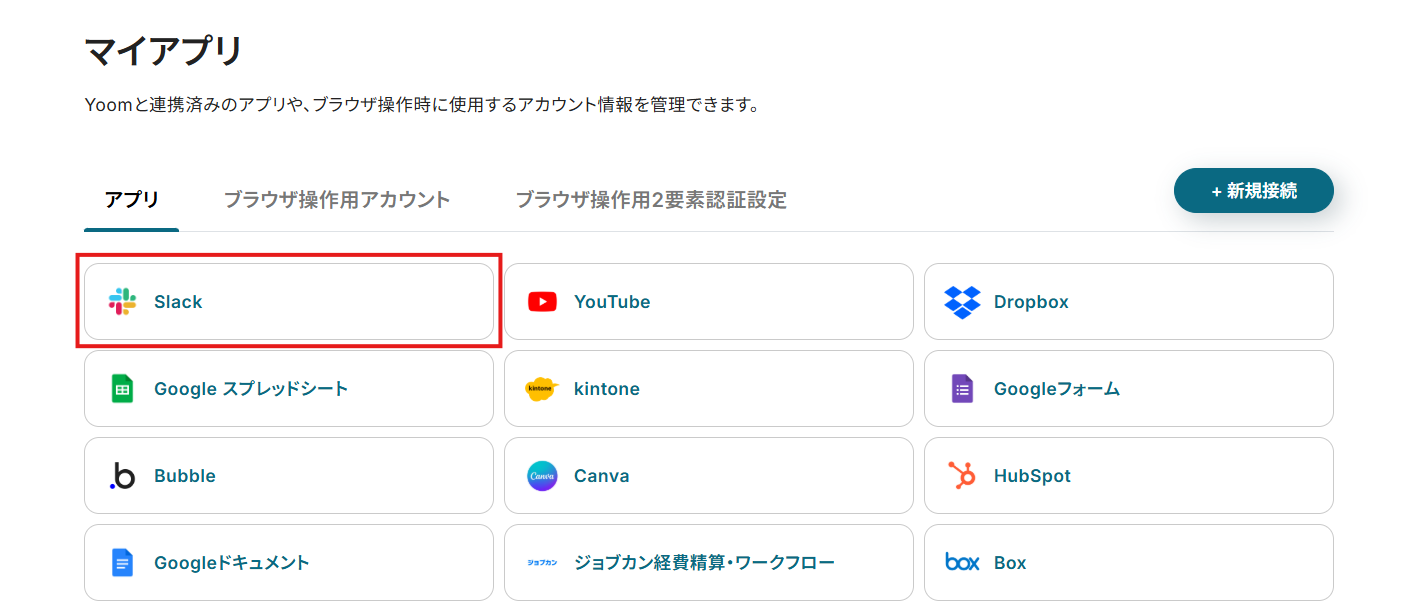Screen dimensions: 1421x609
Task: Click the Google Docs blue icon
Action: (122, 563)
